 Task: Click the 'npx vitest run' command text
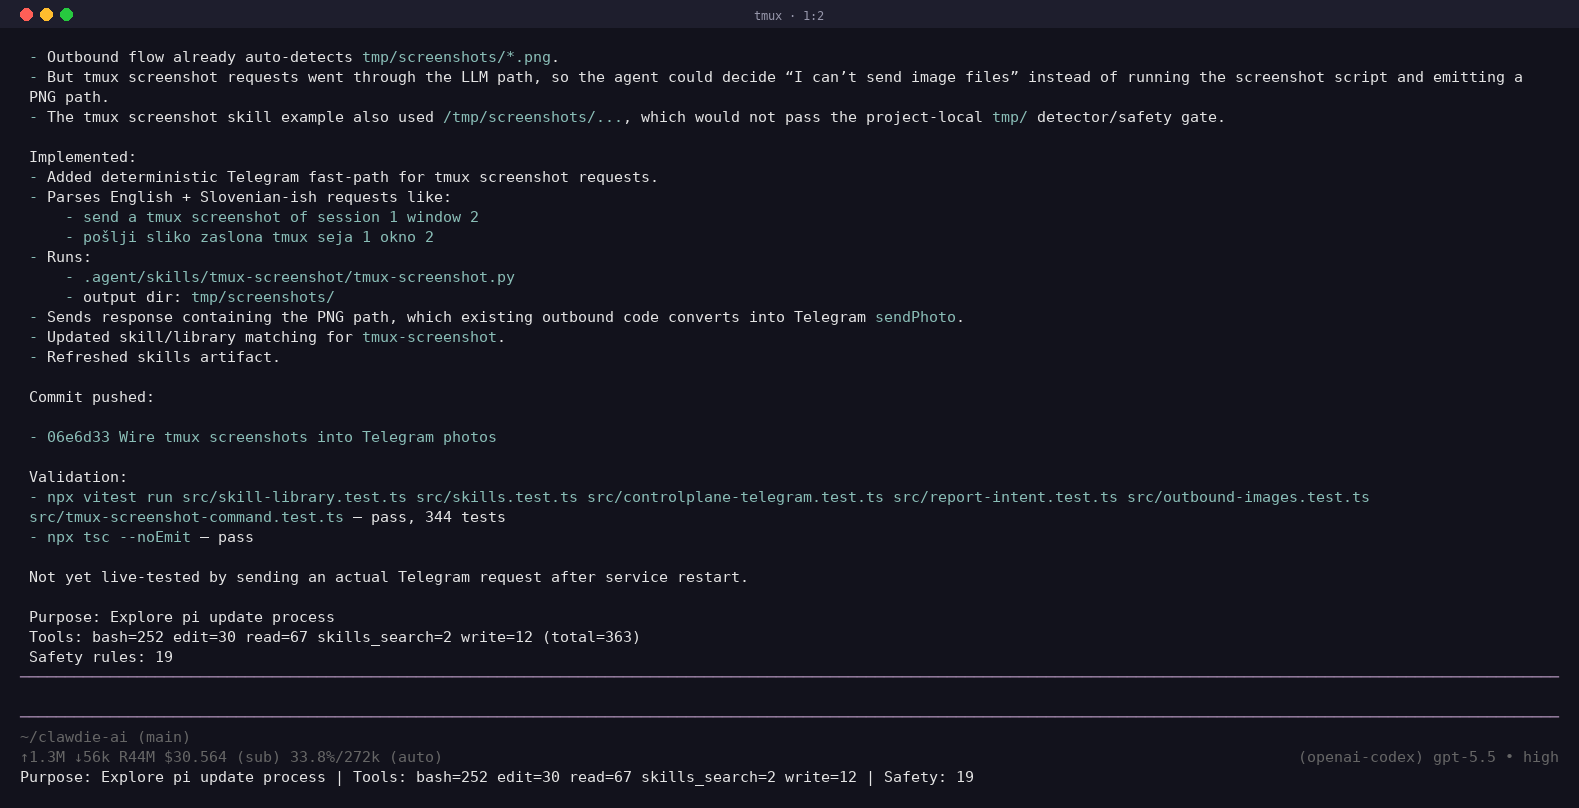point(110,497)
